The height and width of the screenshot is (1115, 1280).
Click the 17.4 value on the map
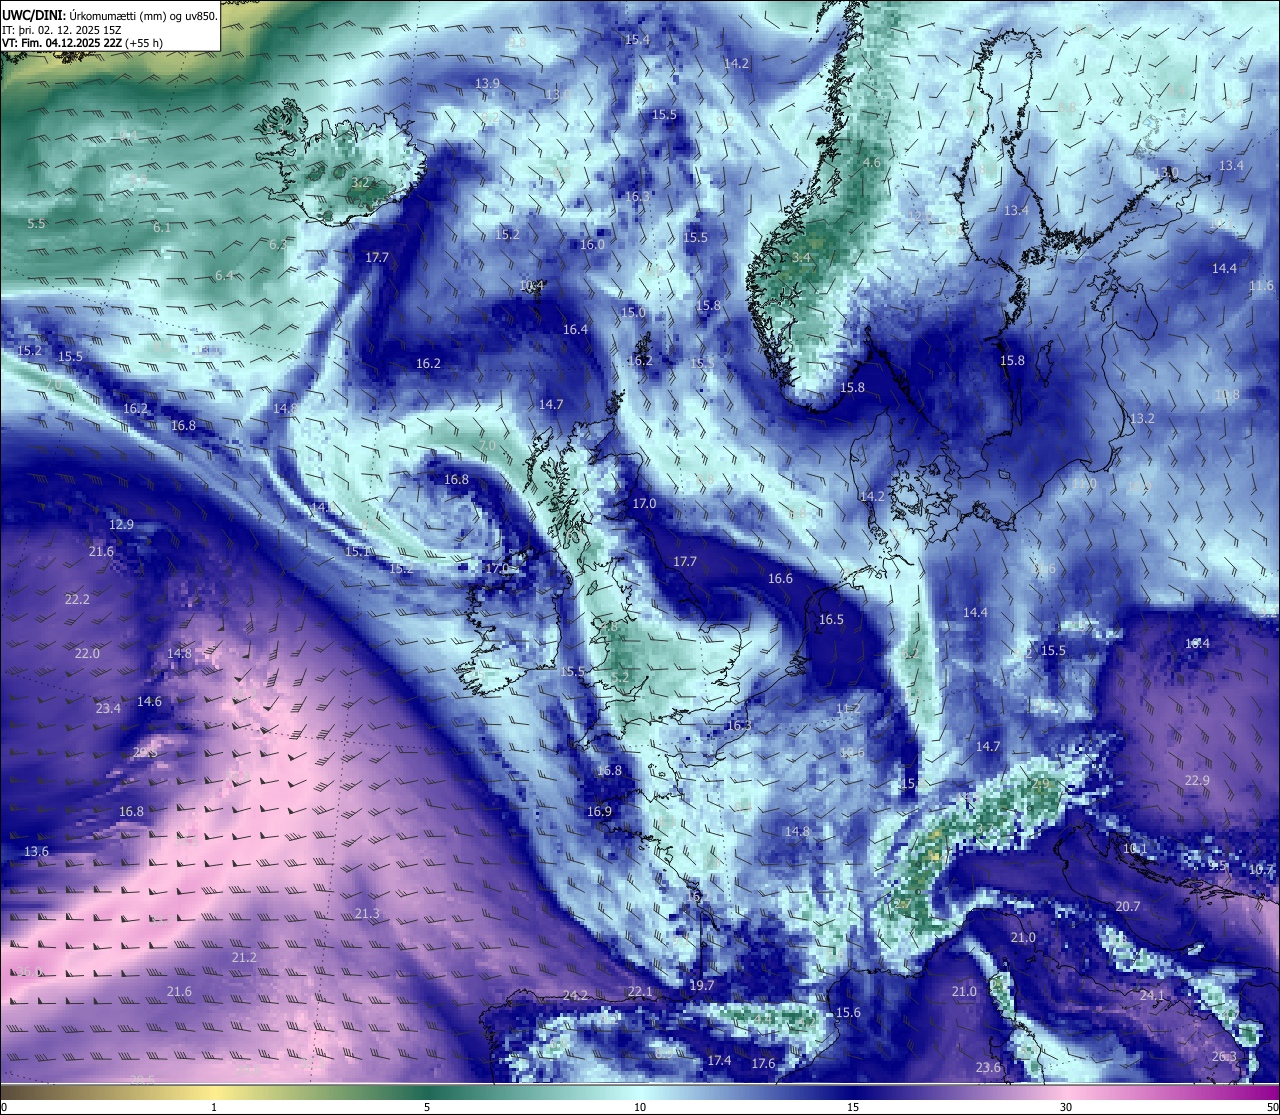pyautogui.click(x=719, y=1060)
